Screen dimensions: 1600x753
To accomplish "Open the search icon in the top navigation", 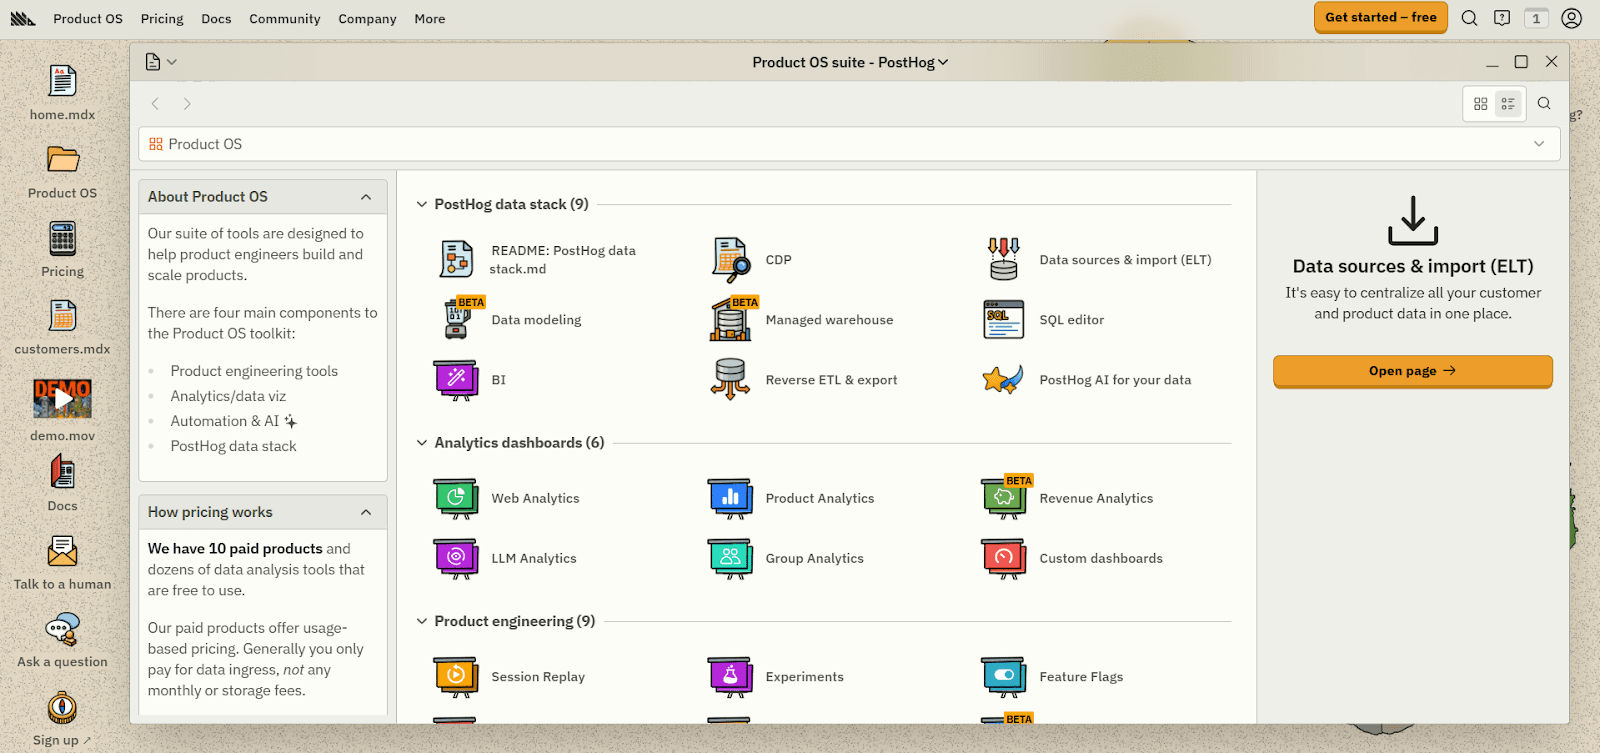I will click(x=1469, y=18).
